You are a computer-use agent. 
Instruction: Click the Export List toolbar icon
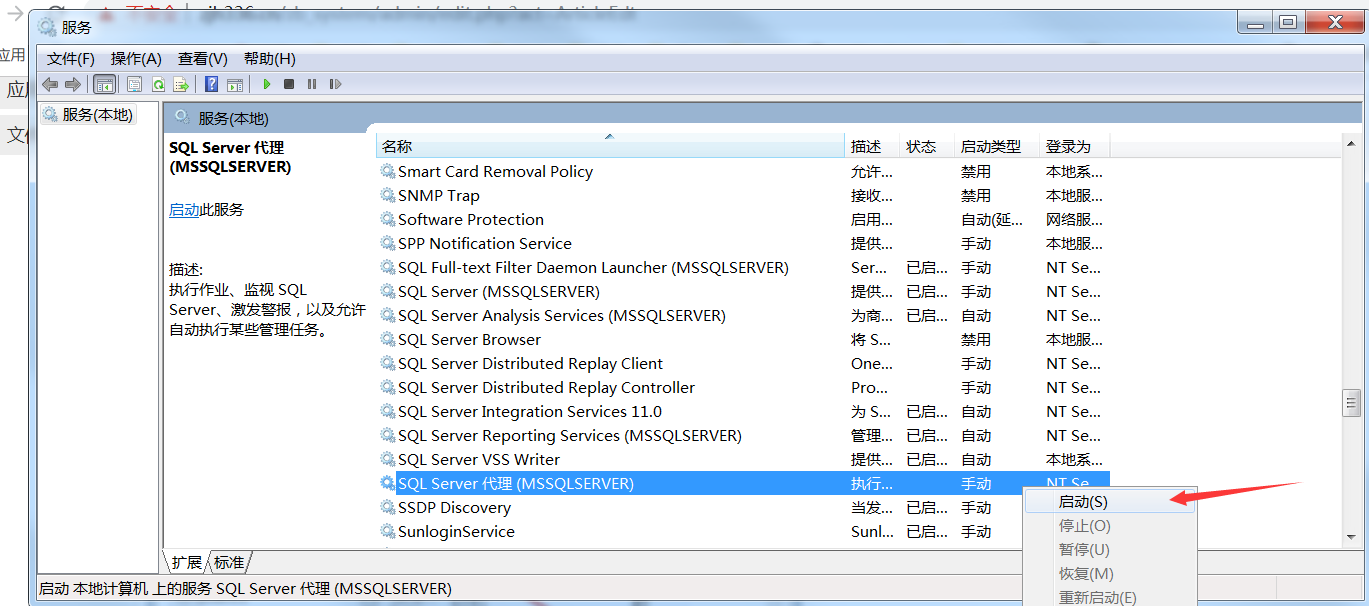[x=181, y=85]
